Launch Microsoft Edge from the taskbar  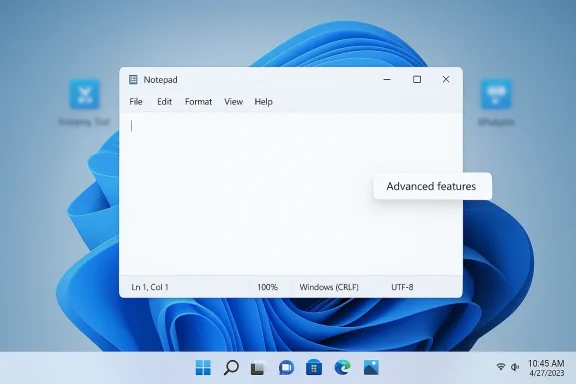[342, 367]
